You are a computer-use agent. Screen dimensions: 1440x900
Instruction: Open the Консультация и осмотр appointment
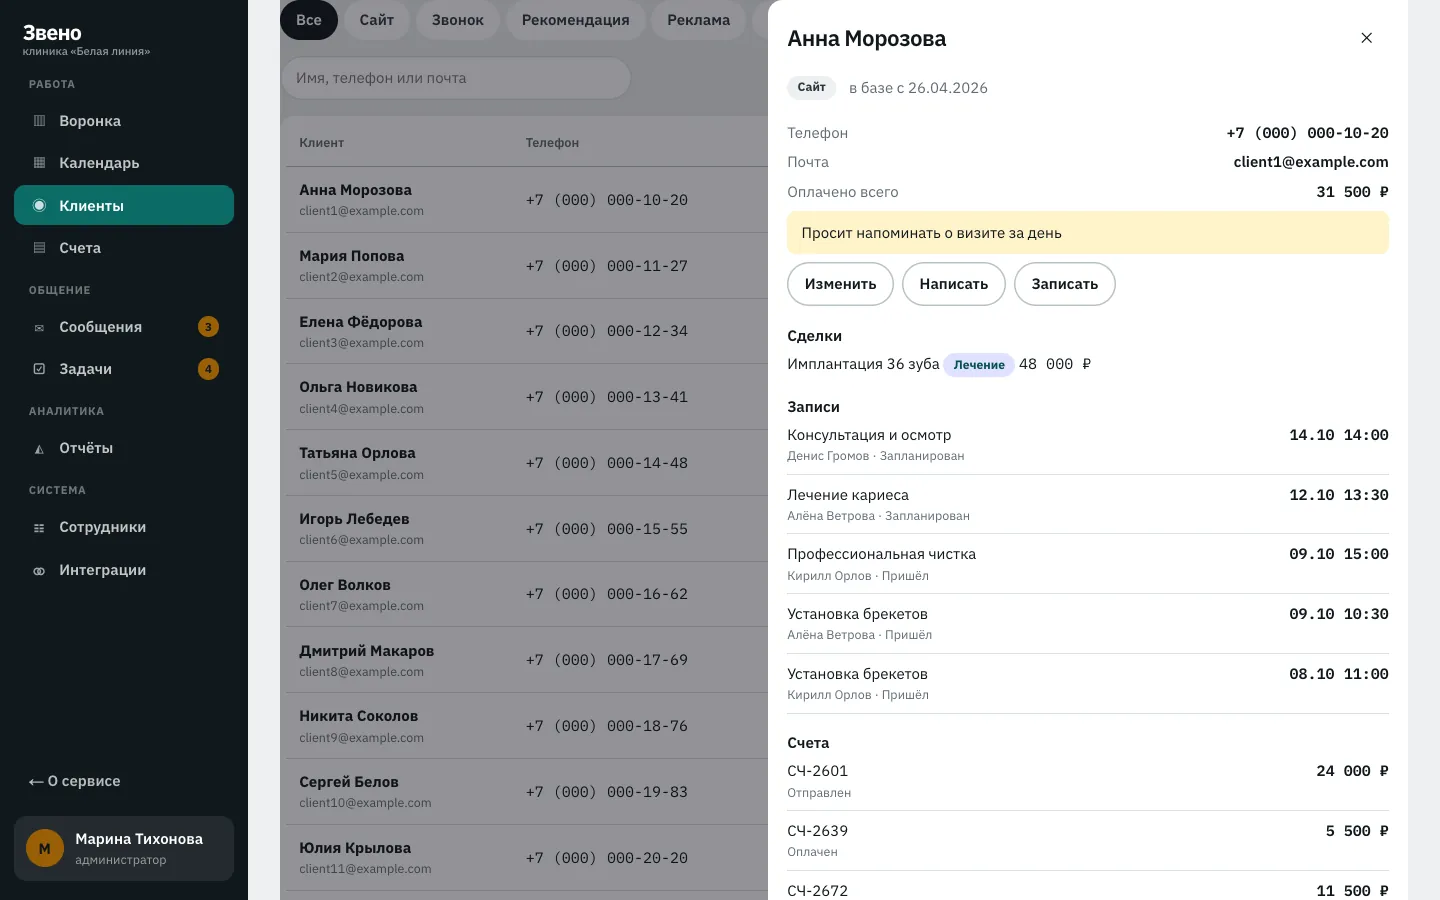1088,444
